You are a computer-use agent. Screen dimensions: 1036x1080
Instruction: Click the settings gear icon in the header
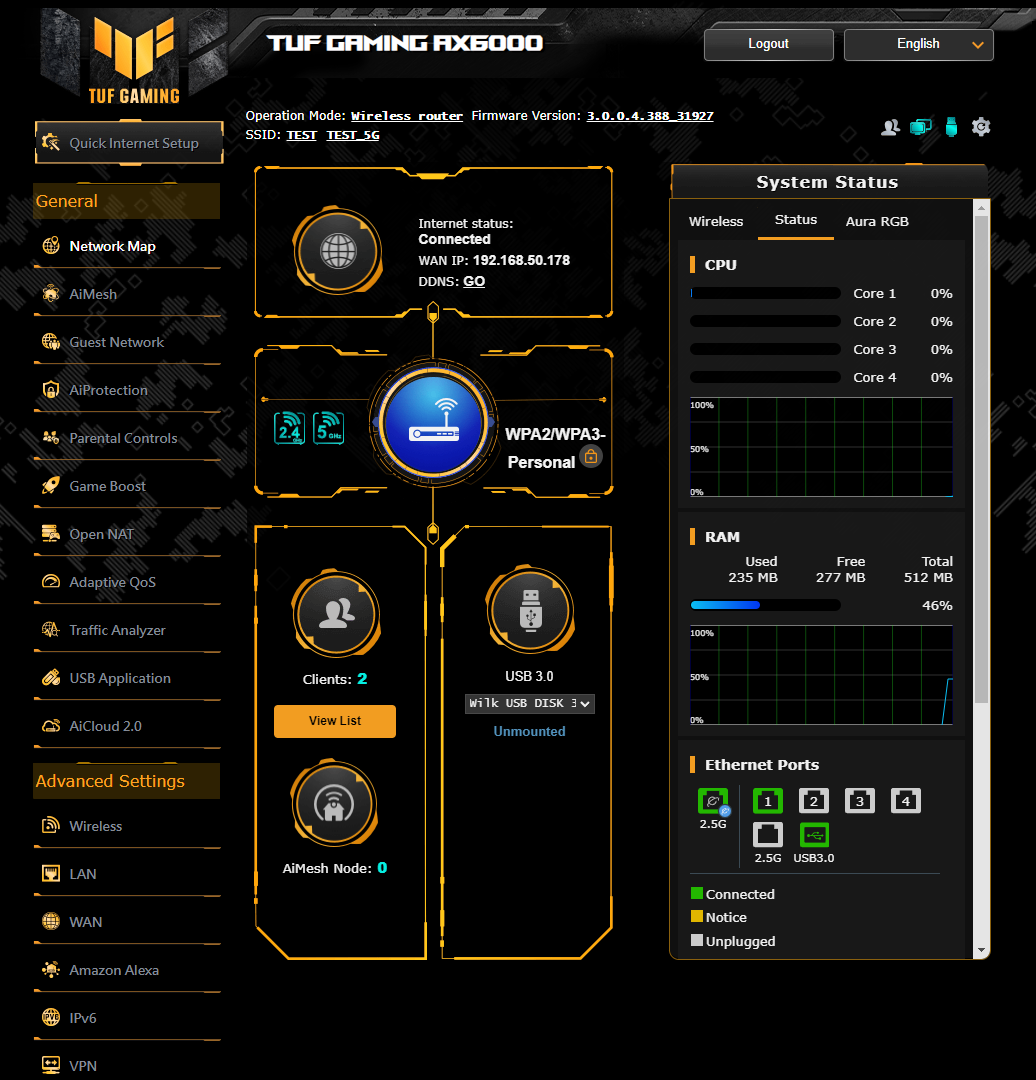pos(981,127)
